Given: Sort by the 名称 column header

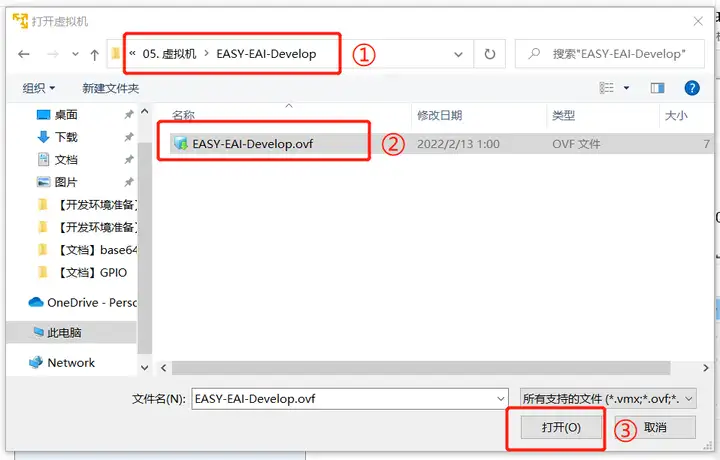Looking at the screenshot, I should coord(184,115).
